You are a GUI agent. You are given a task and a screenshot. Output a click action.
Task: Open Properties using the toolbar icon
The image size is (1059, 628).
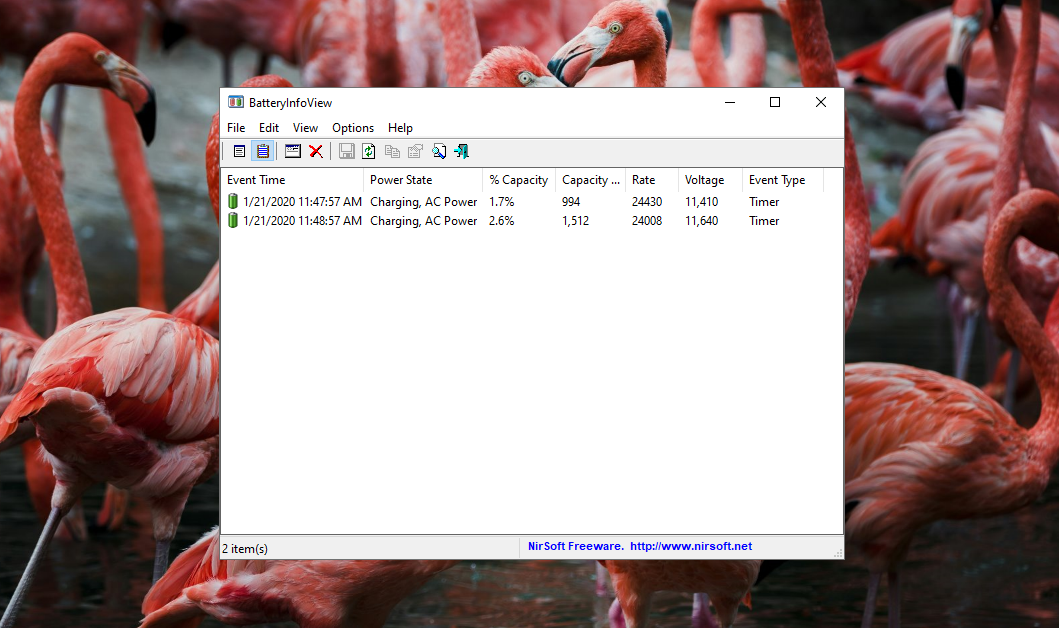(x=415, y=151)
